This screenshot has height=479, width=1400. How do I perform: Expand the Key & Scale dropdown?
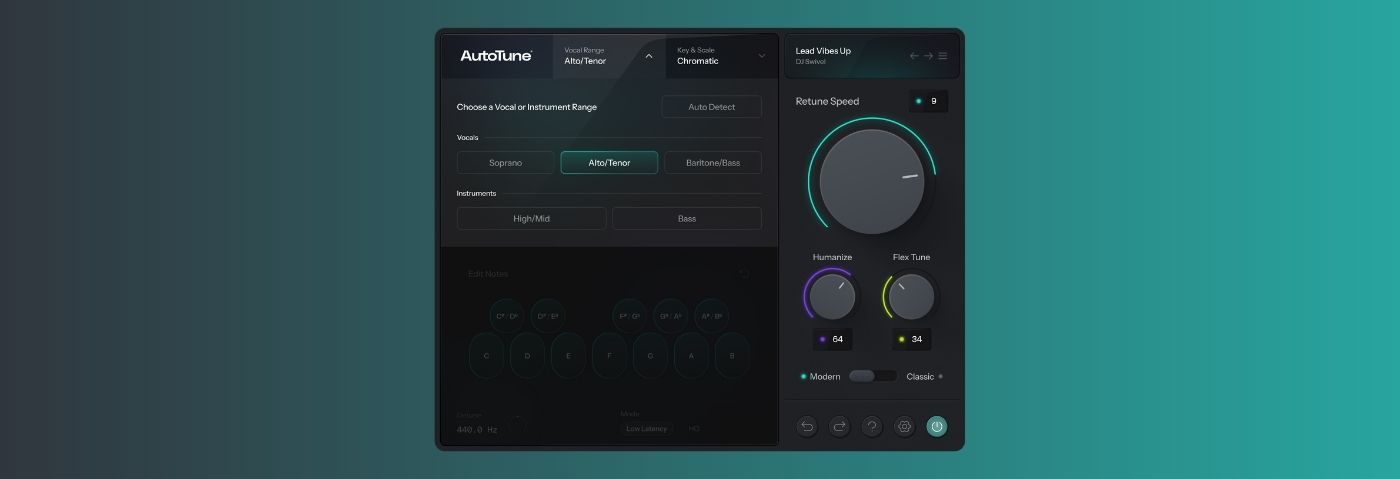pos(761,56)
